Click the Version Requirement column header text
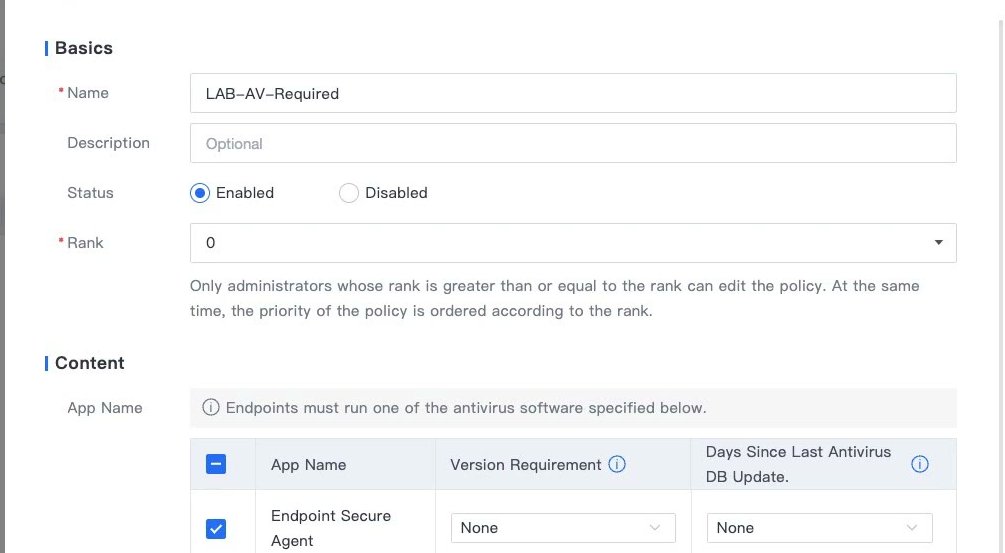 [x=526, y=465]
